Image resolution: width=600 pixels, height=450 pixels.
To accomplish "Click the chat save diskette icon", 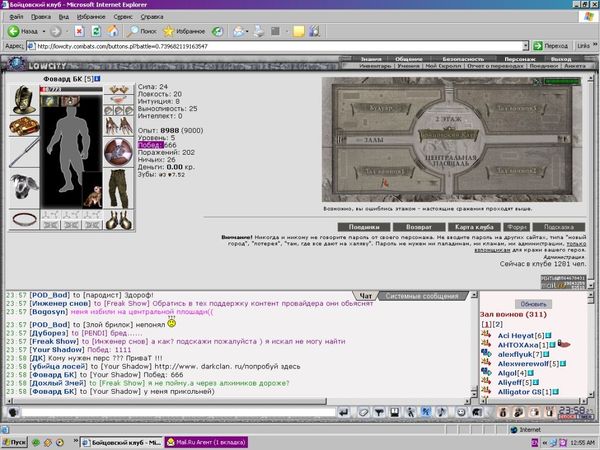I will pyautogui.click(x=395, y=412).
